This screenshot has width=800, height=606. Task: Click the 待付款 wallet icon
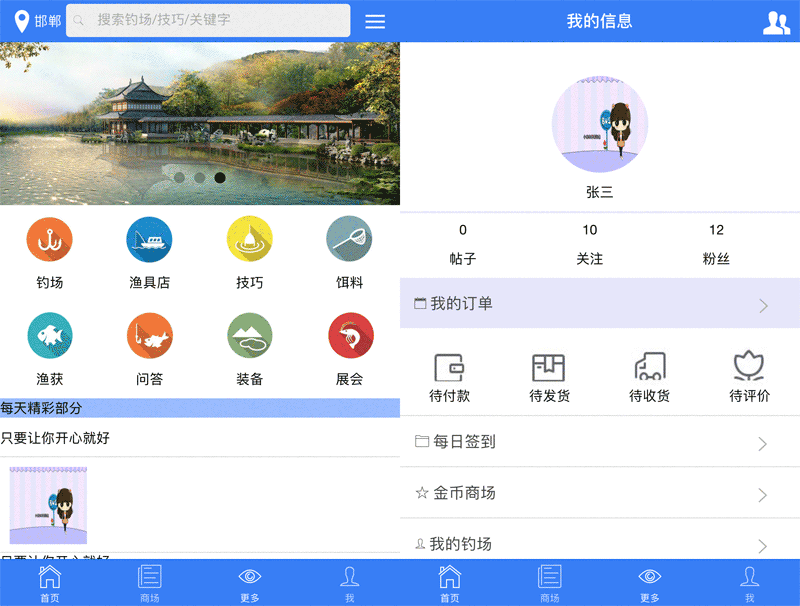click(x=449, y=367)
